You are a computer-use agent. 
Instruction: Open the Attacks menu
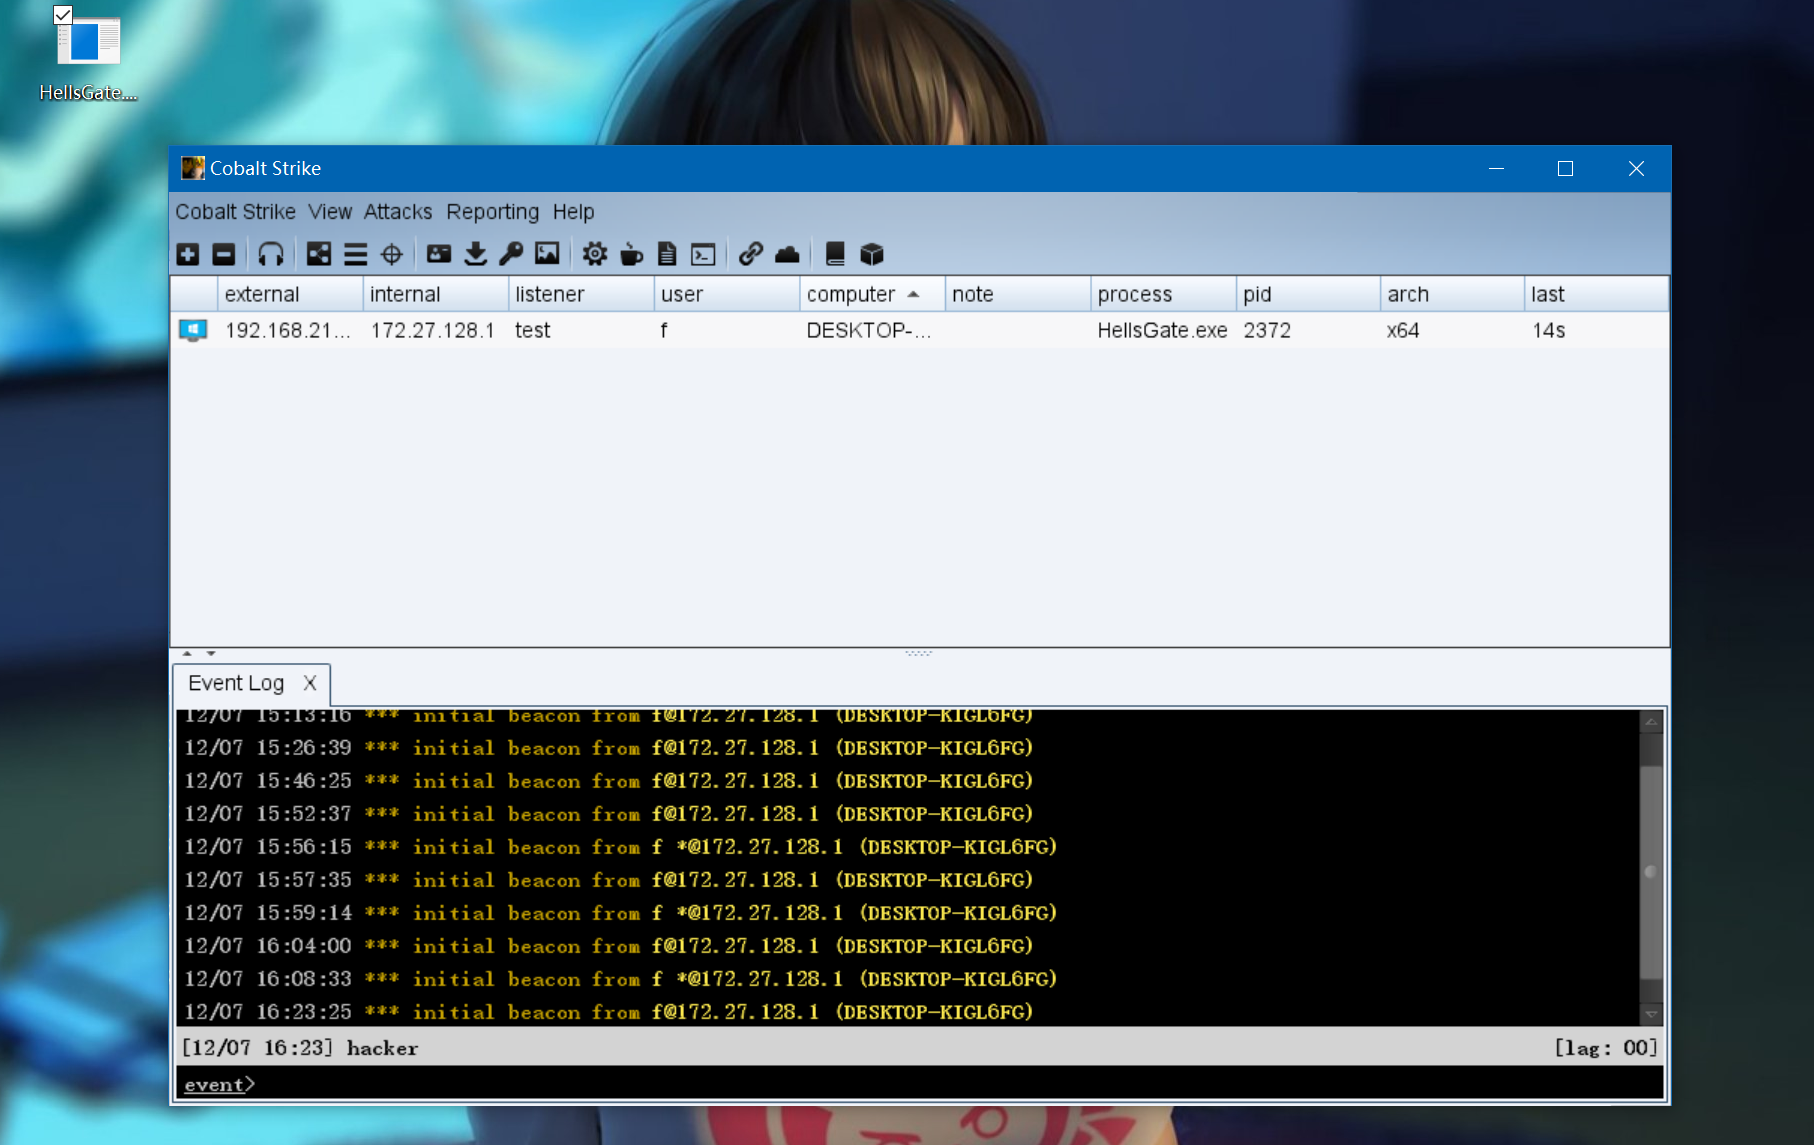click(398, 212)
